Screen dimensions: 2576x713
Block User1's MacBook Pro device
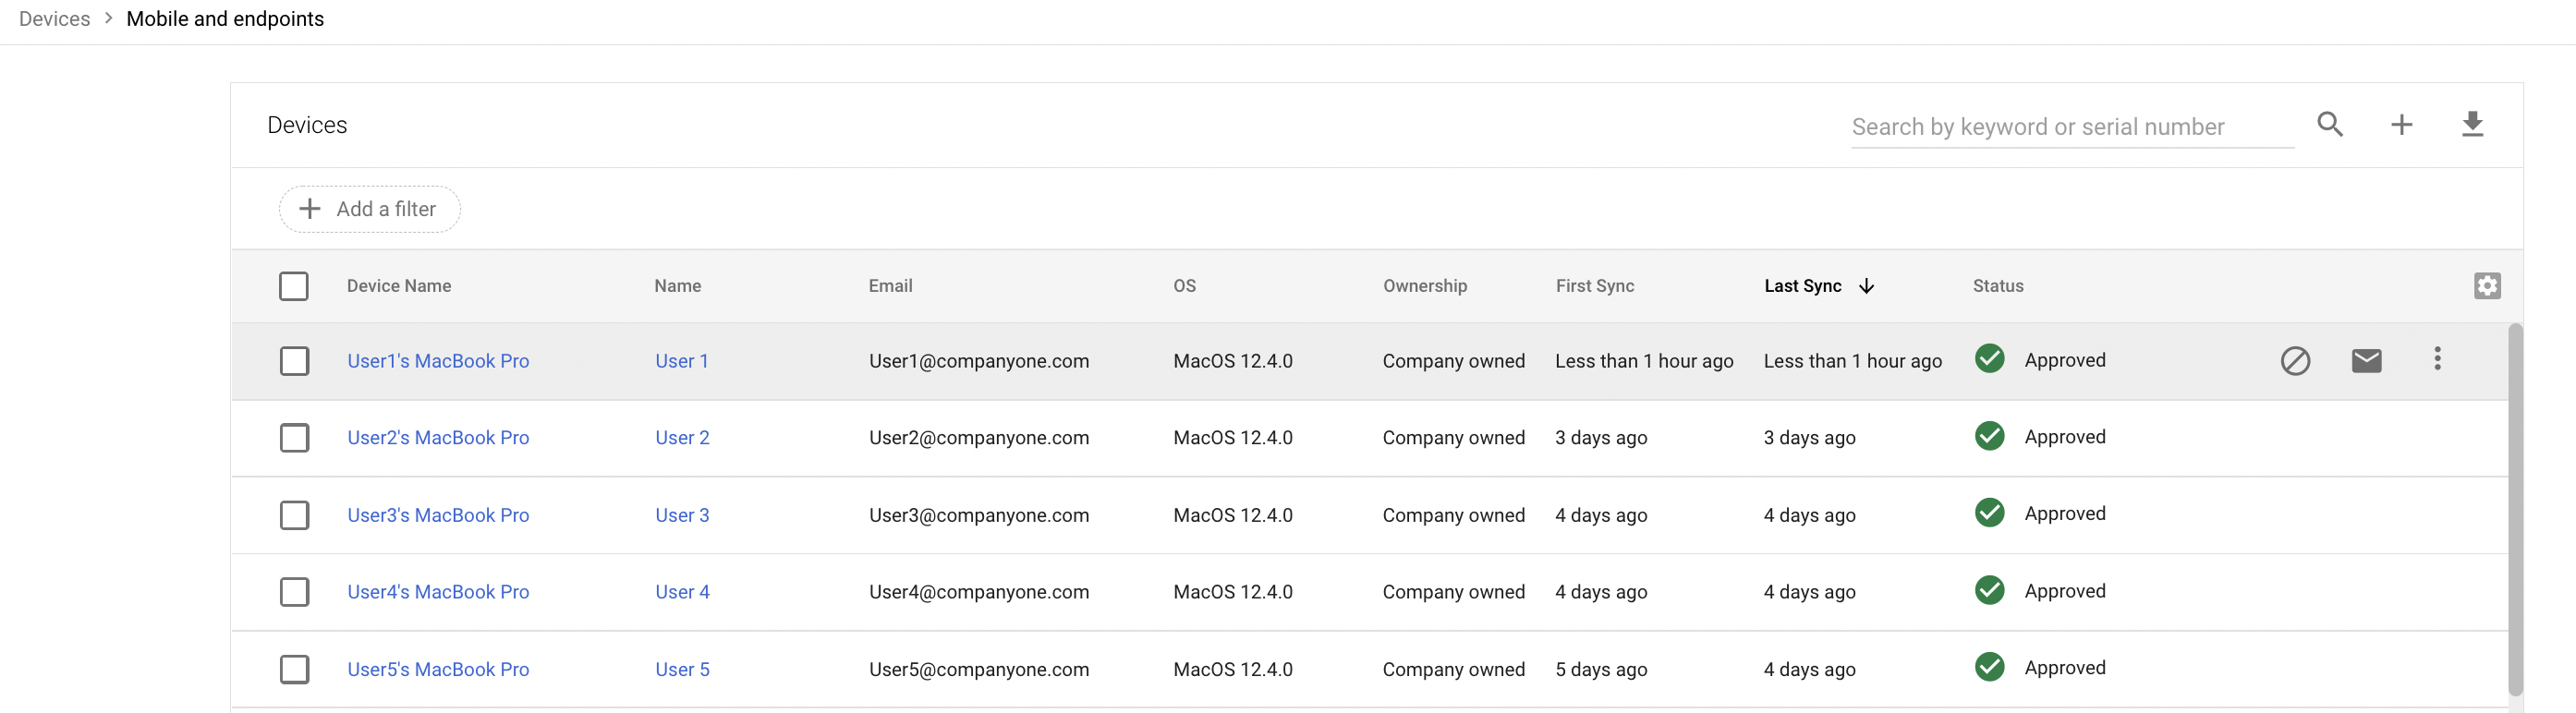2295,360
